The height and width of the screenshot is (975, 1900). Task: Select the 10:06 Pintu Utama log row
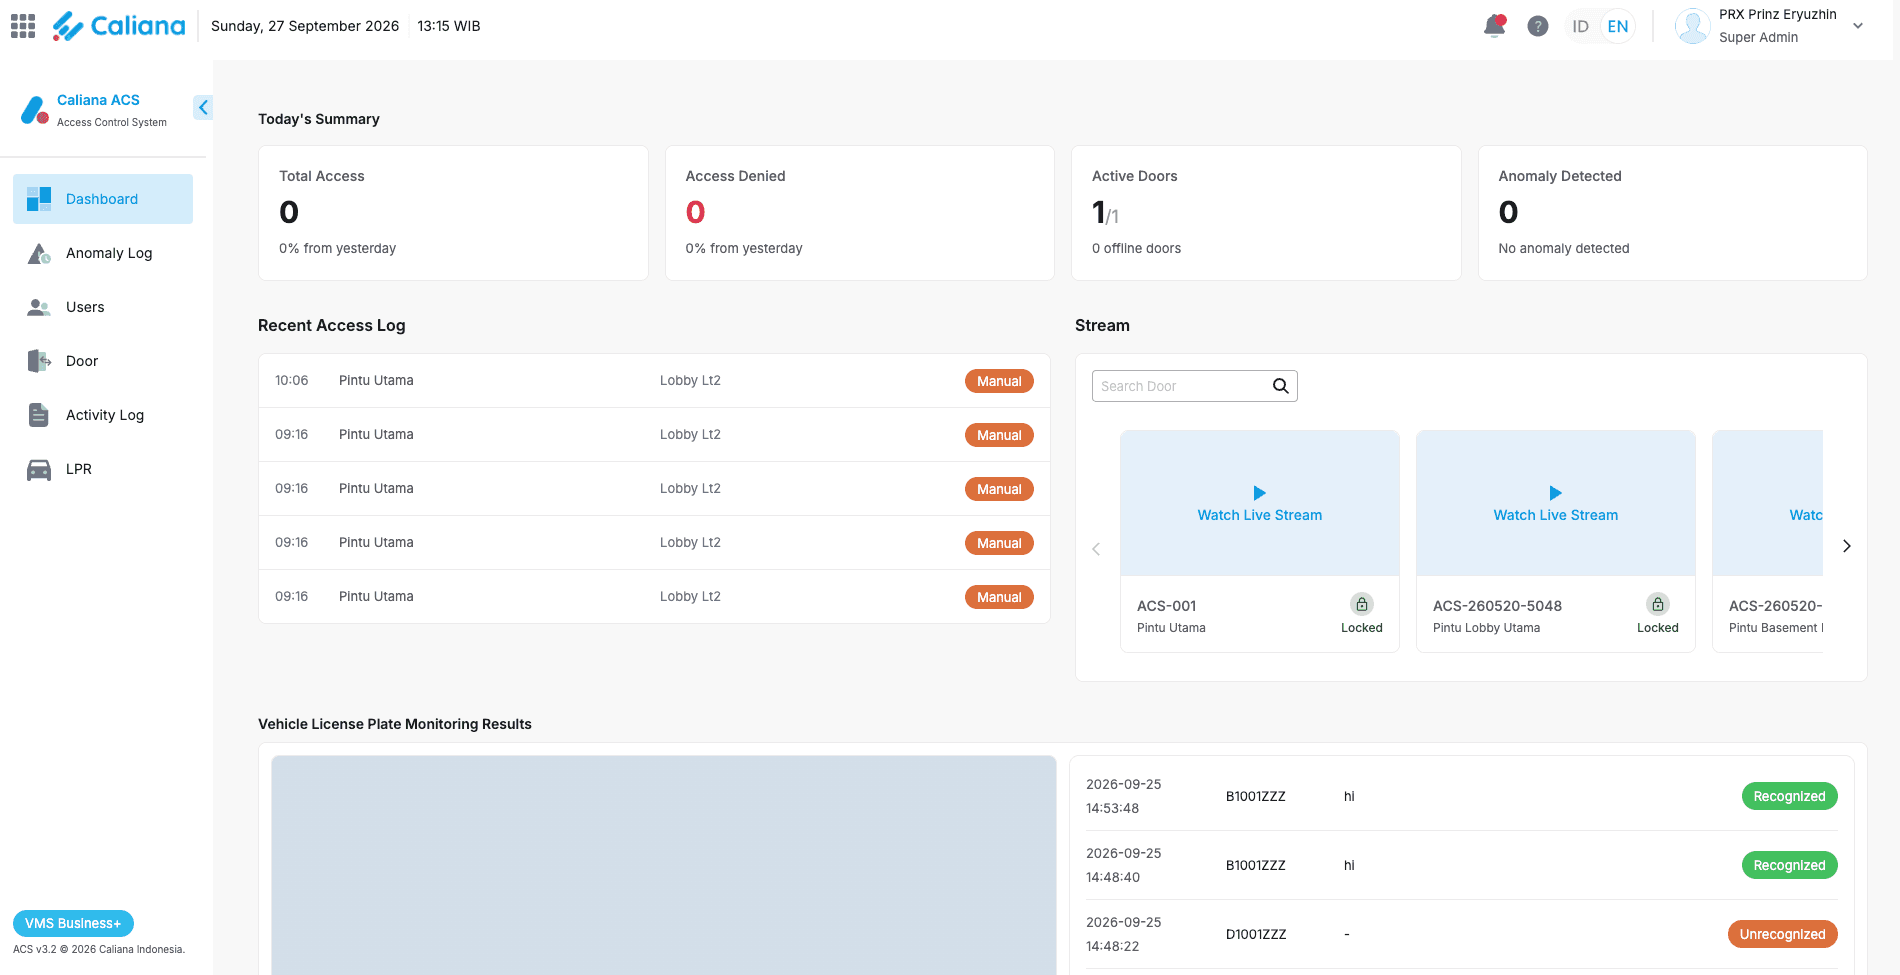point(654,381)
